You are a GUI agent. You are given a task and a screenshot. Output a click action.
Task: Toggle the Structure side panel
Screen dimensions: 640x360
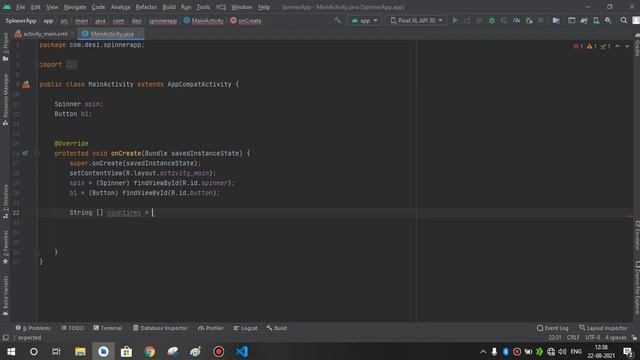(x=5, y=201)
